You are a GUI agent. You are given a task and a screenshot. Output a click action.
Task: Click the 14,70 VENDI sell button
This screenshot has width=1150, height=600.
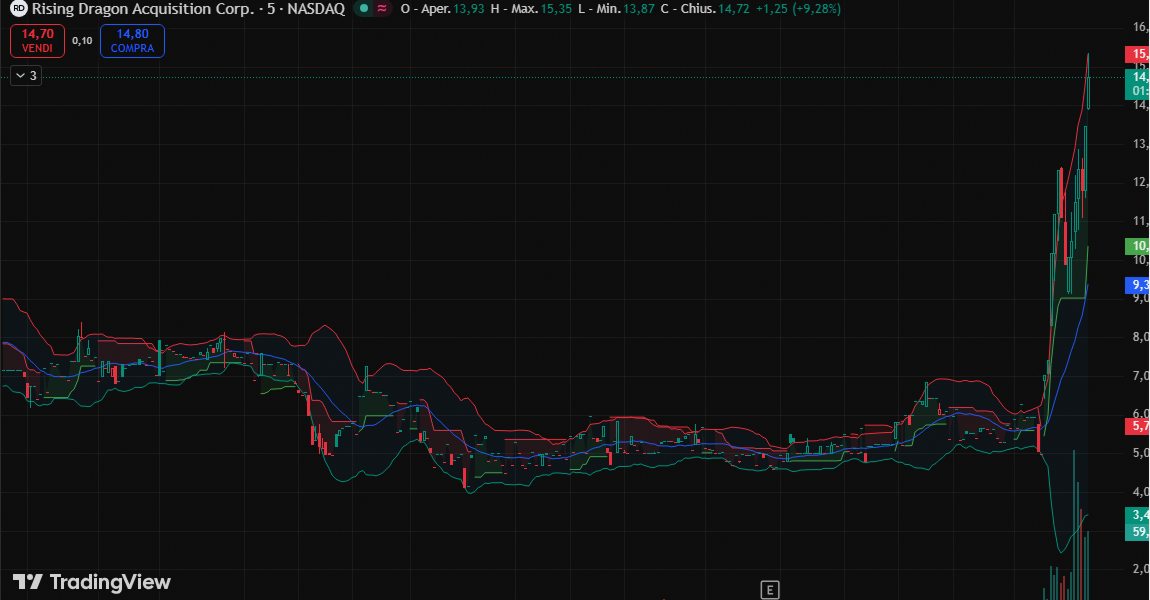[x=37, y=40]
